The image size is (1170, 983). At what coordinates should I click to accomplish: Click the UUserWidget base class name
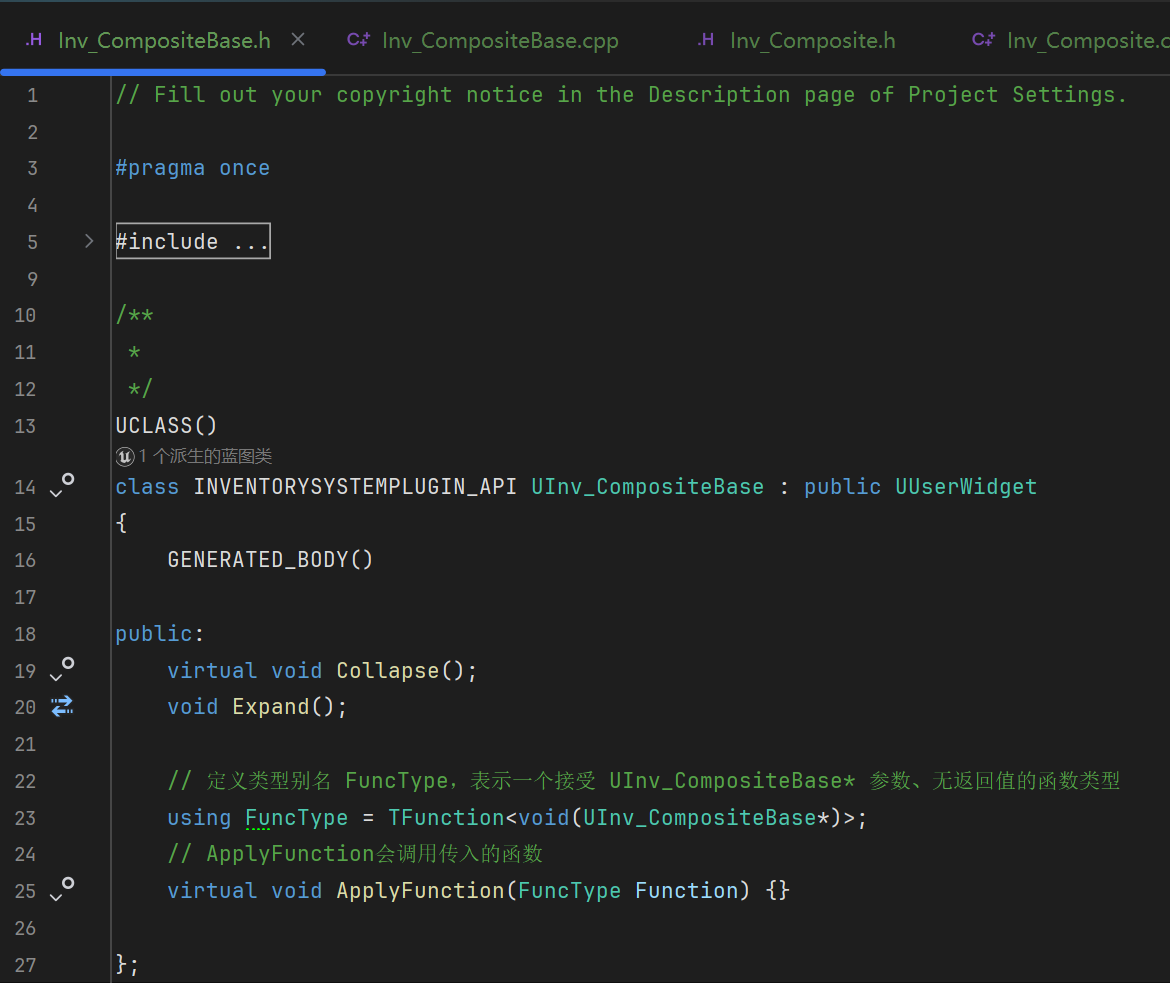click(966, 487)
